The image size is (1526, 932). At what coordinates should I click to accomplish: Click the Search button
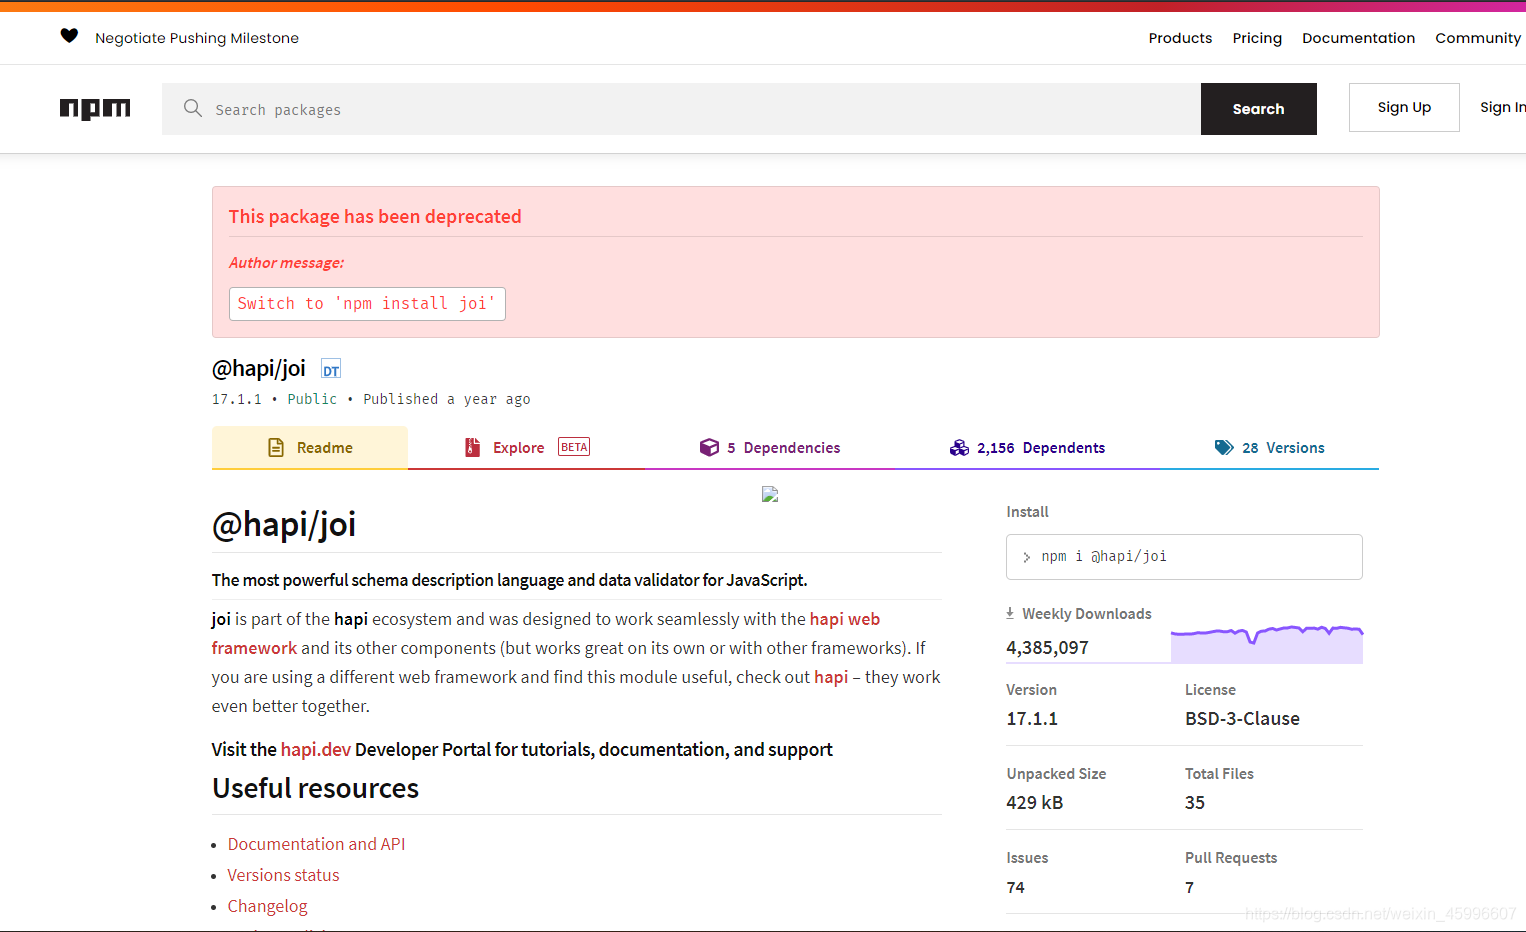[x=1258, y=109]
